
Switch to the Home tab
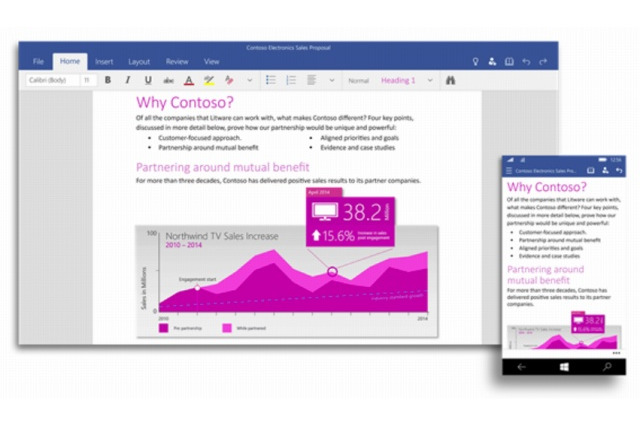pos(70,61)
